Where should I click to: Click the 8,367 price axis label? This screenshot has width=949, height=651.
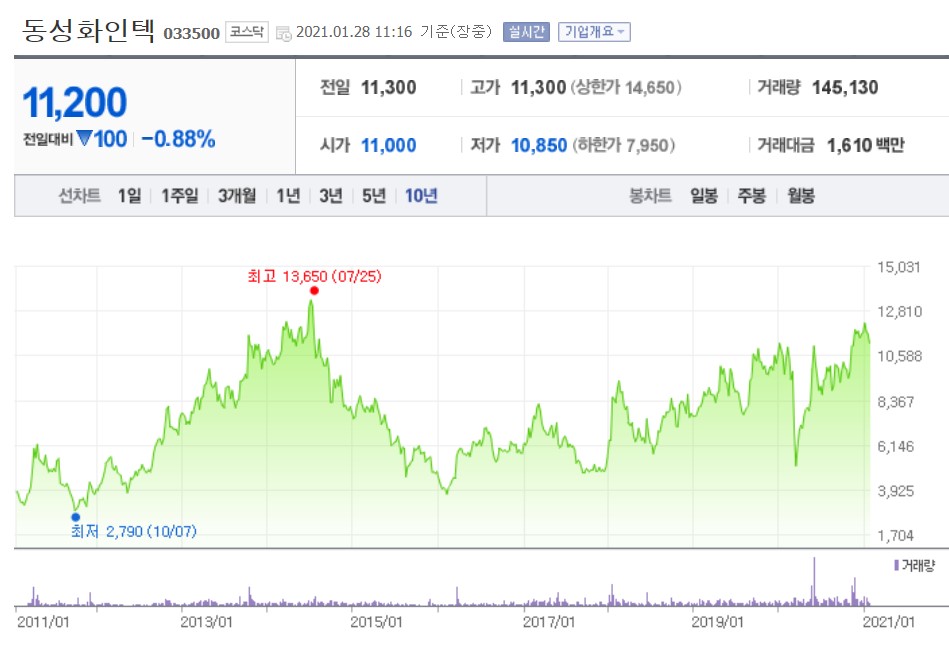point(896,402)
